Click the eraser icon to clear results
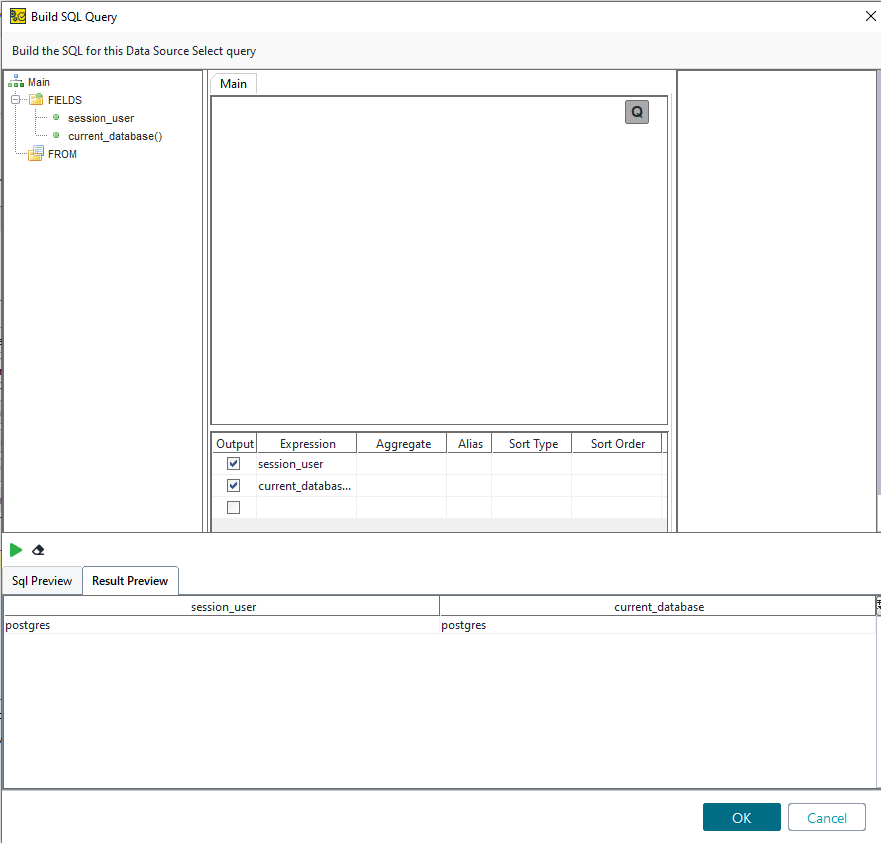881x843 pixels. 39,550
